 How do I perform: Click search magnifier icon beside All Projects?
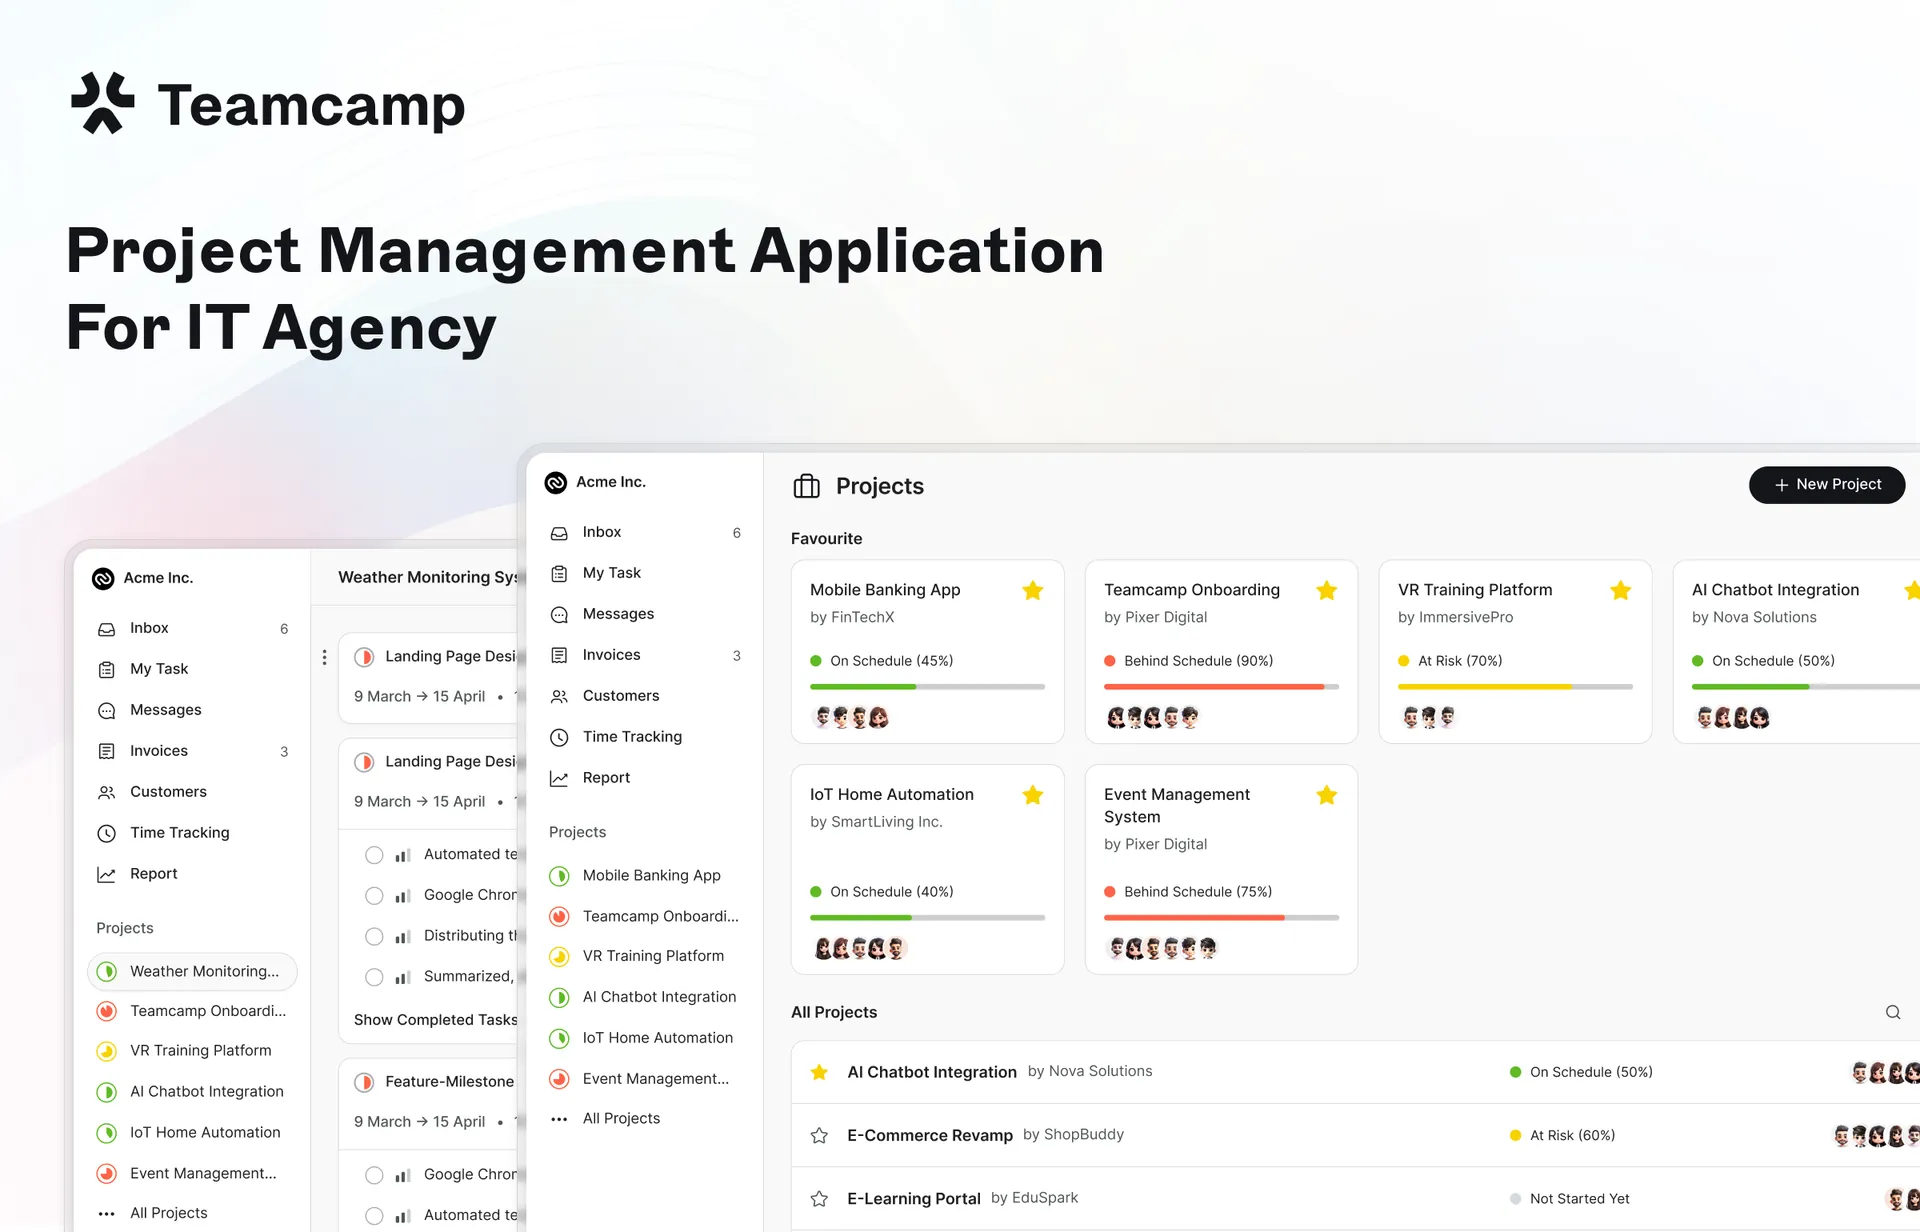(x=1892, y=1012)
